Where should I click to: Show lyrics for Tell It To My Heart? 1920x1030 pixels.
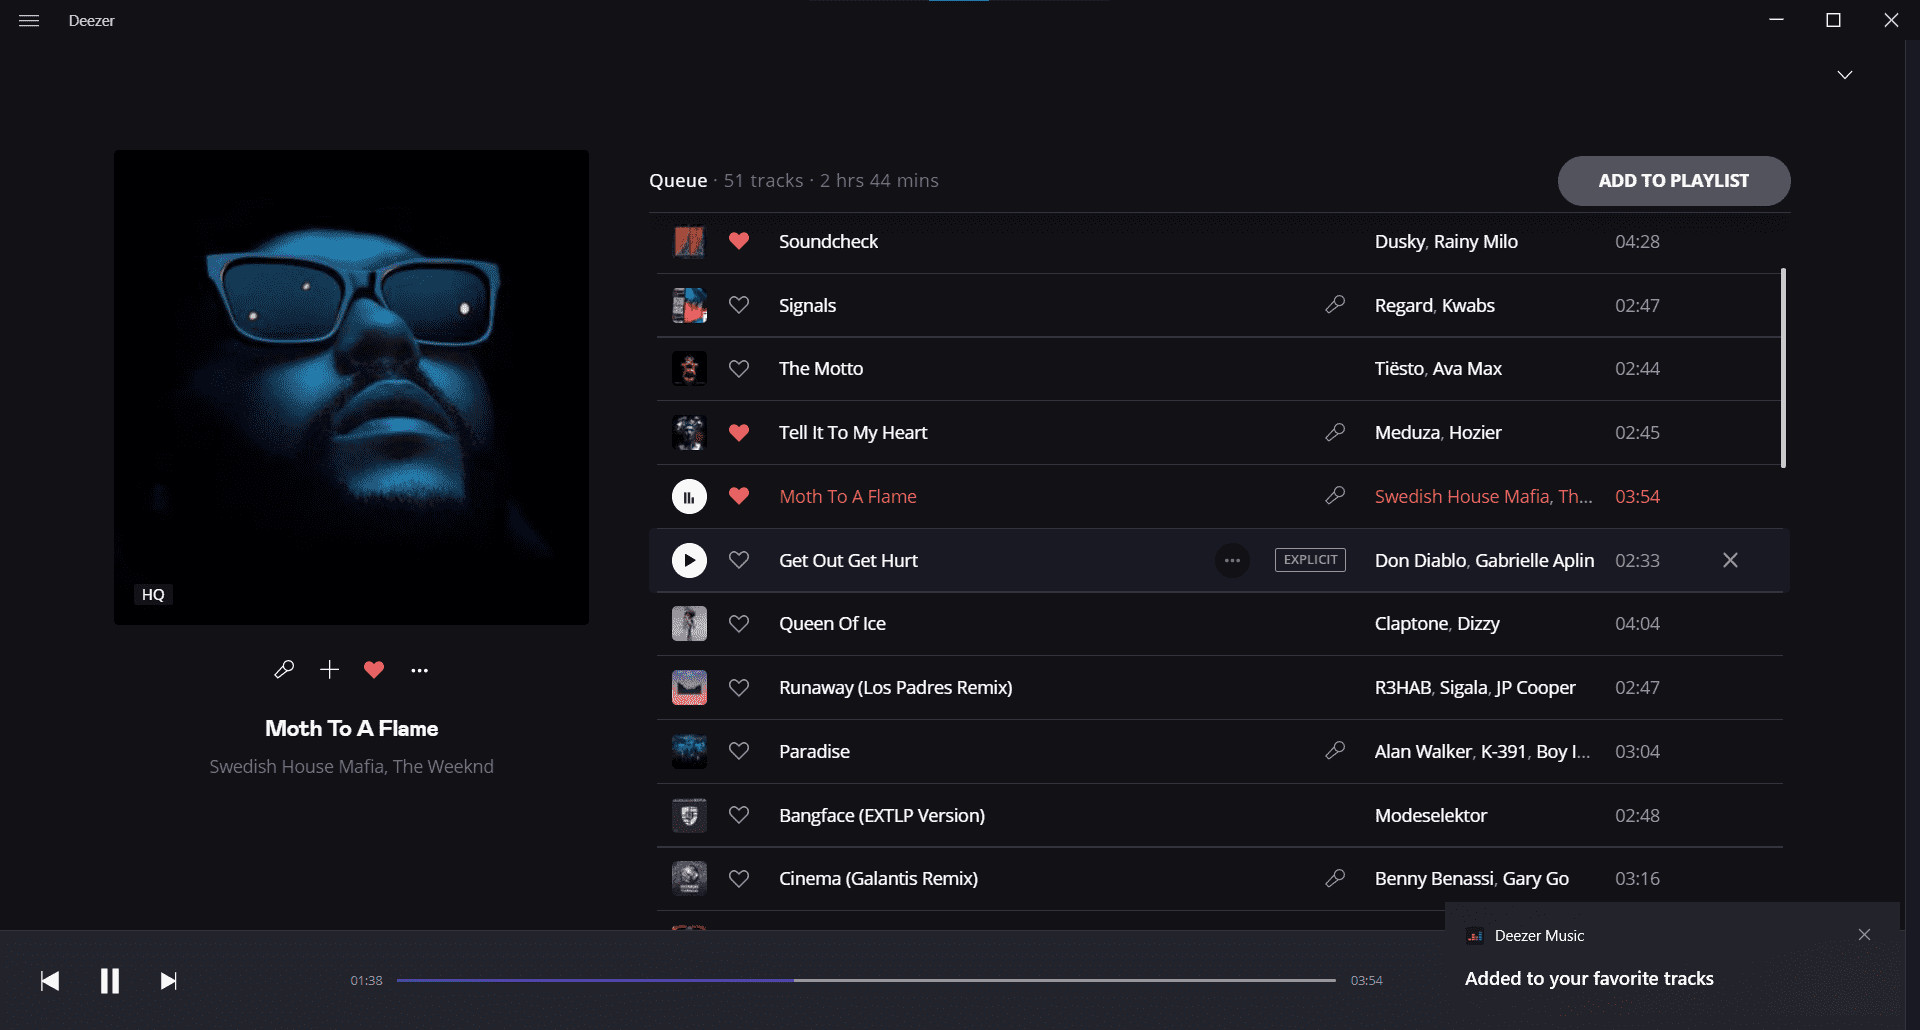coord(1335,432)
